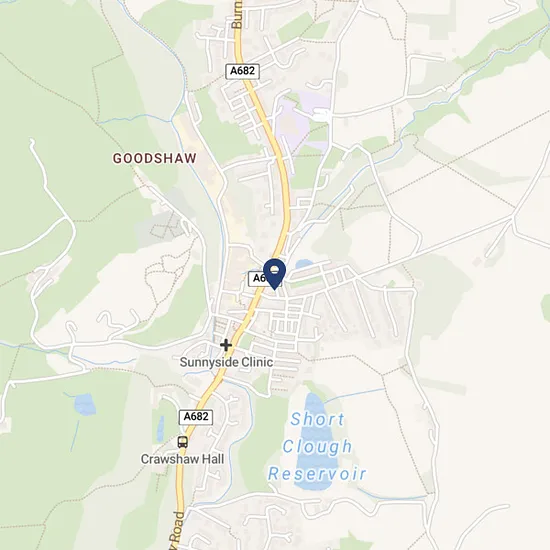Click the narrow blue pond west of Crawshaw Hall
Viewport: 550px width, 550px height.
[x=160, y=429]
